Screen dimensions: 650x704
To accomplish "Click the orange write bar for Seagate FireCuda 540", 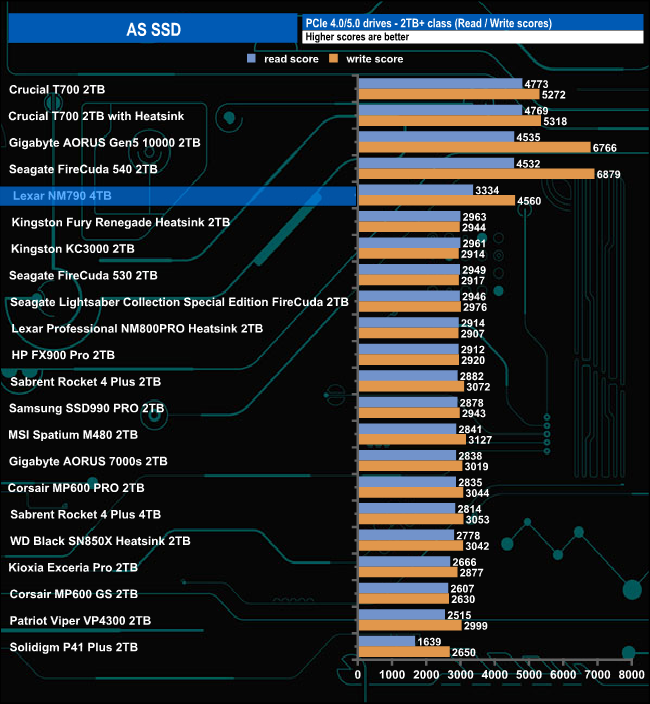I will tap(476, 174).
